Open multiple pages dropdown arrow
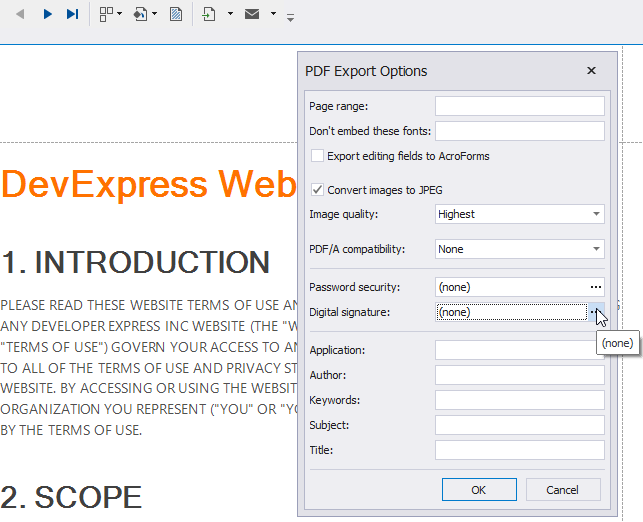Viewport: 643px width, 522px height. pos(119,14)
